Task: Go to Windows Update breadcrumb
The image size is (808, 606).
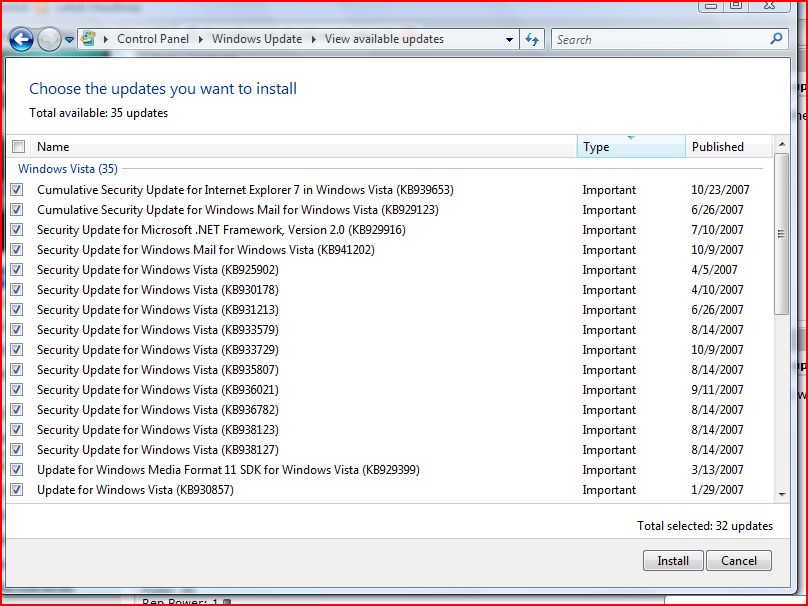Action: pos(257,39)
